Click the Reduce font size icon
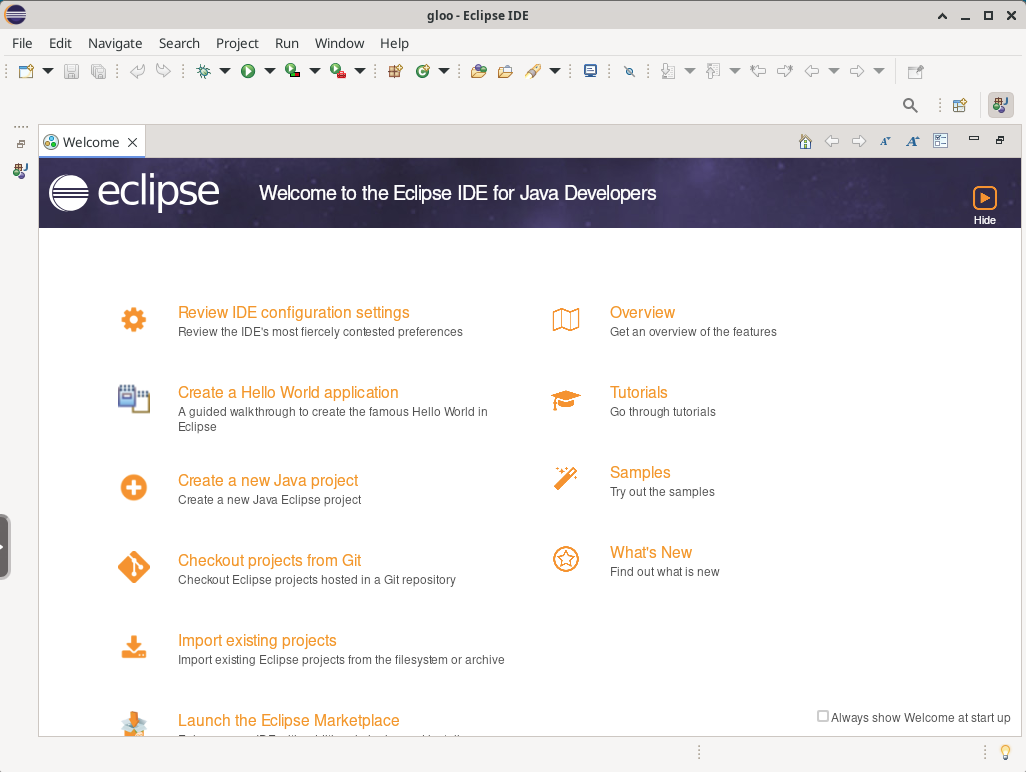Image resolution: width=1026 pixels, height=772 pixels. click(x=885, y=141)
